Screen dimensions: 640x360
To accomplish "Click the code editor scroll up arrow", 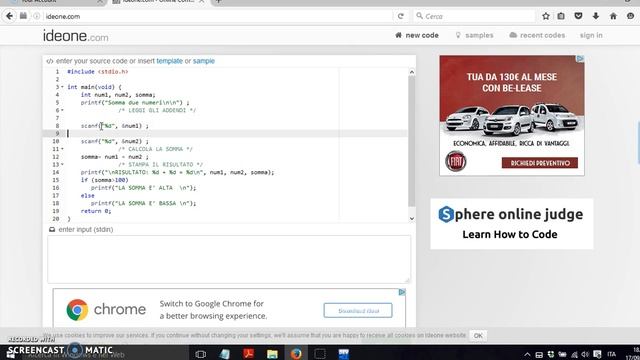I will [412, 72].
